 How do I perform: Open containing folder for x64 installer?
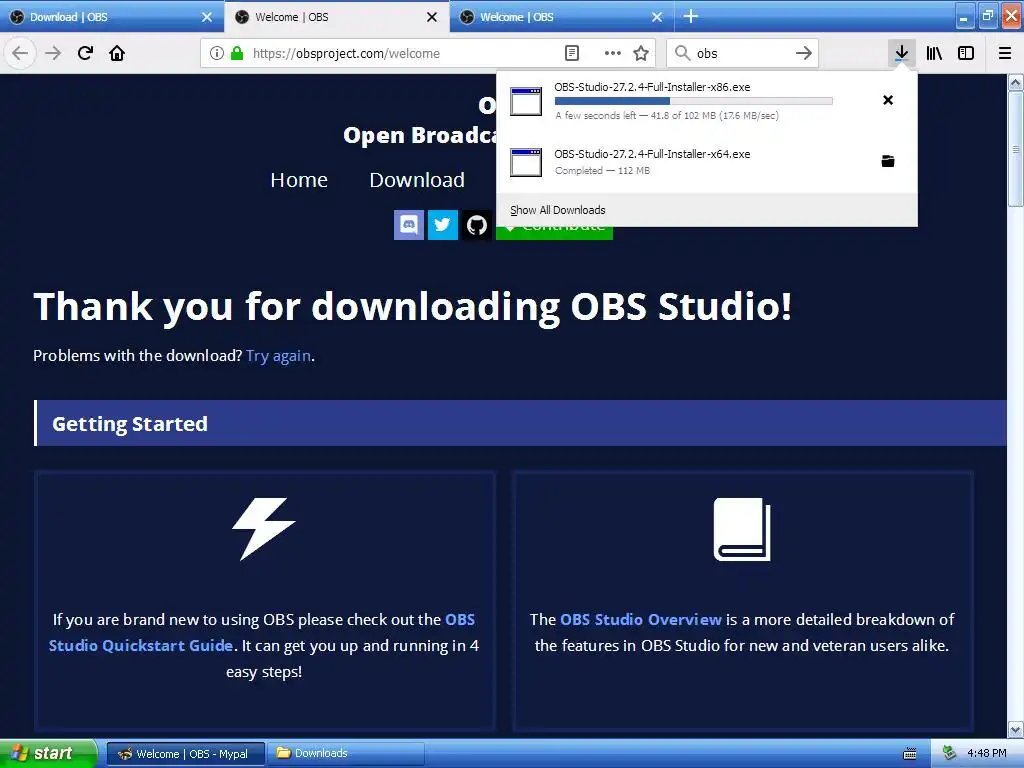click(x=888, y=161)
